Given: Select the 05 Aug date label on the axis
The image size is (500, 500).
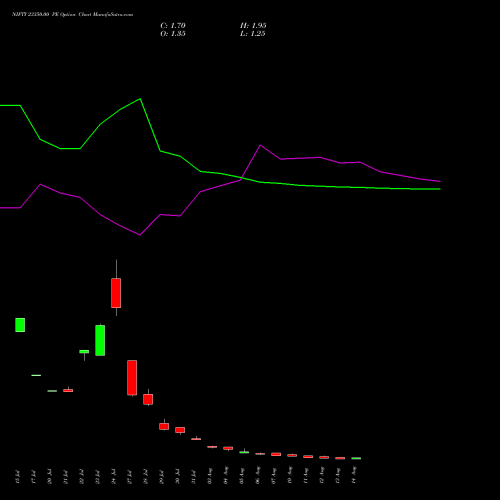Looking at the screenshot, I should click(242, 476).
